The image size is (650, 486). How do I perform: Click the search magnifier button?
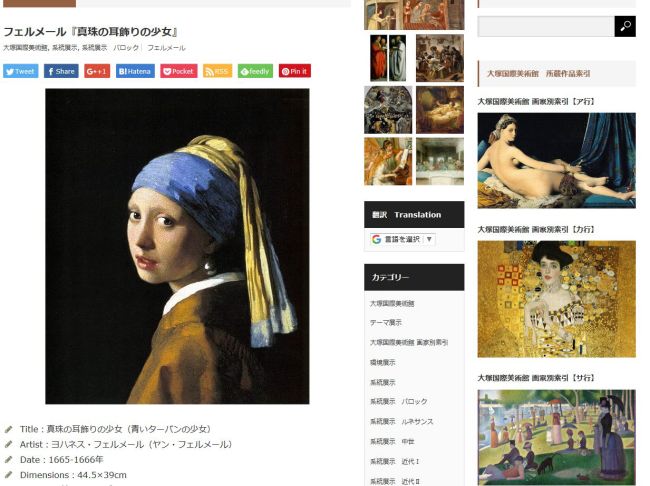[x=625, y=26]
